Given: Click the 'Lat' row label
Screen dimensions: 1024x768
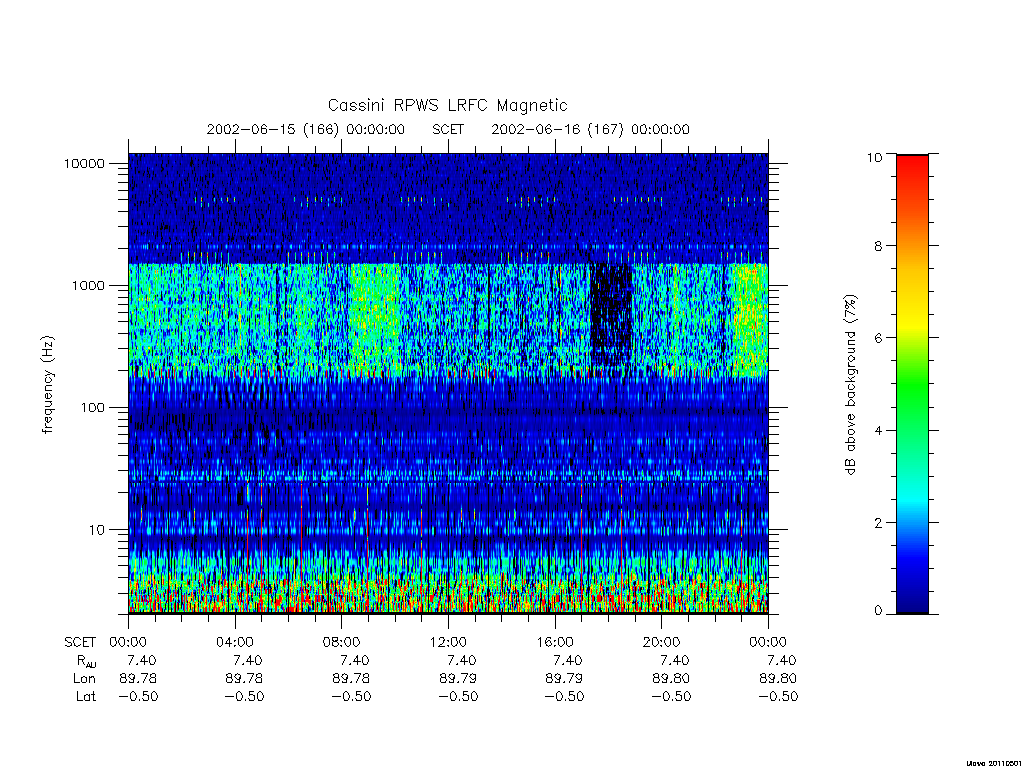Looking at the screenshot, I should point(86,697).
